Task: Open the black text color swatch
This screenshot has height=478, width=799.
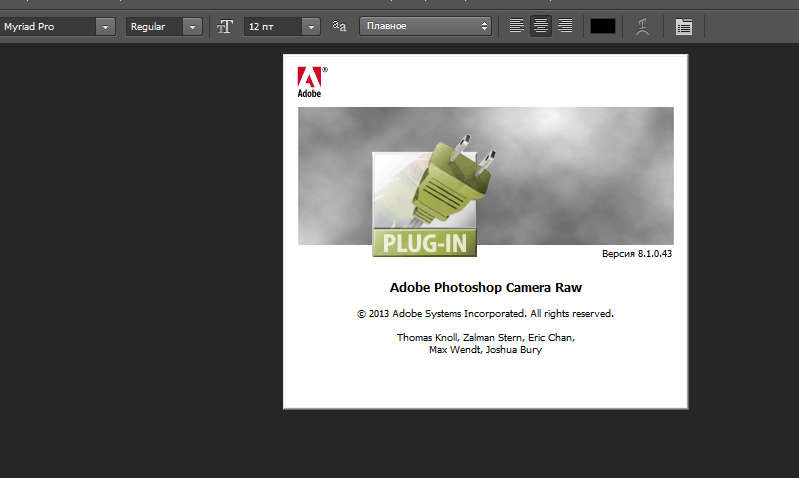Action: [x=603, y=26]
